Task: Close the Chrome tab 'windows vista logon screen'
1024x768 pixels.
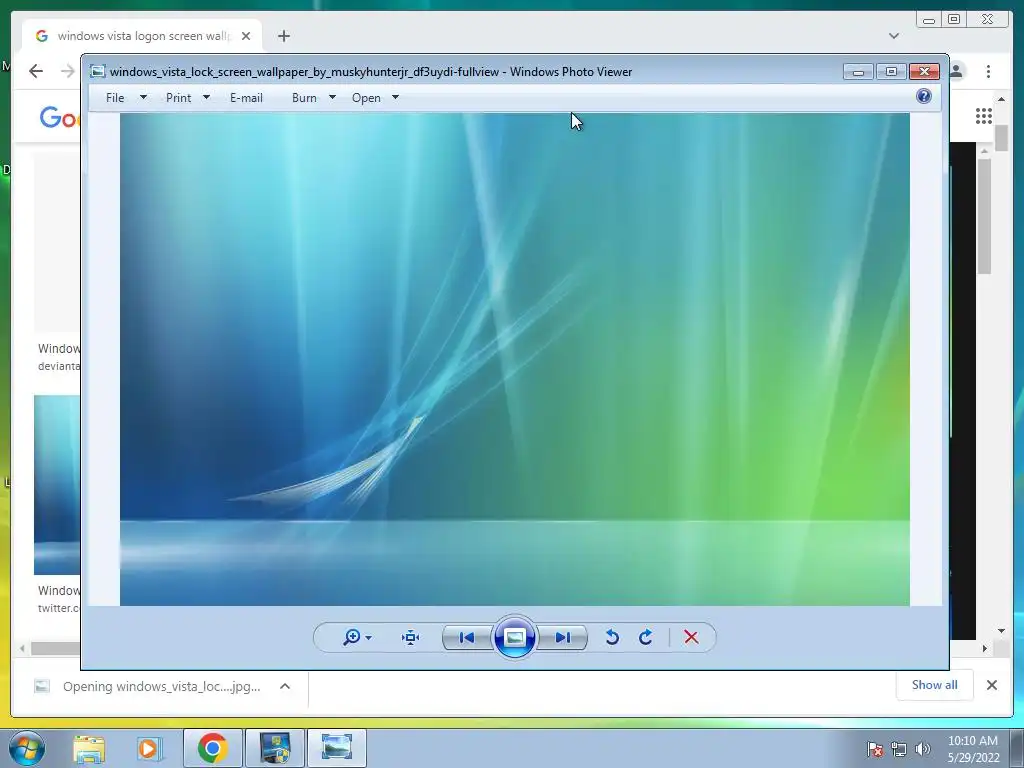Action: pyautogui.click(x=246, y=36)
